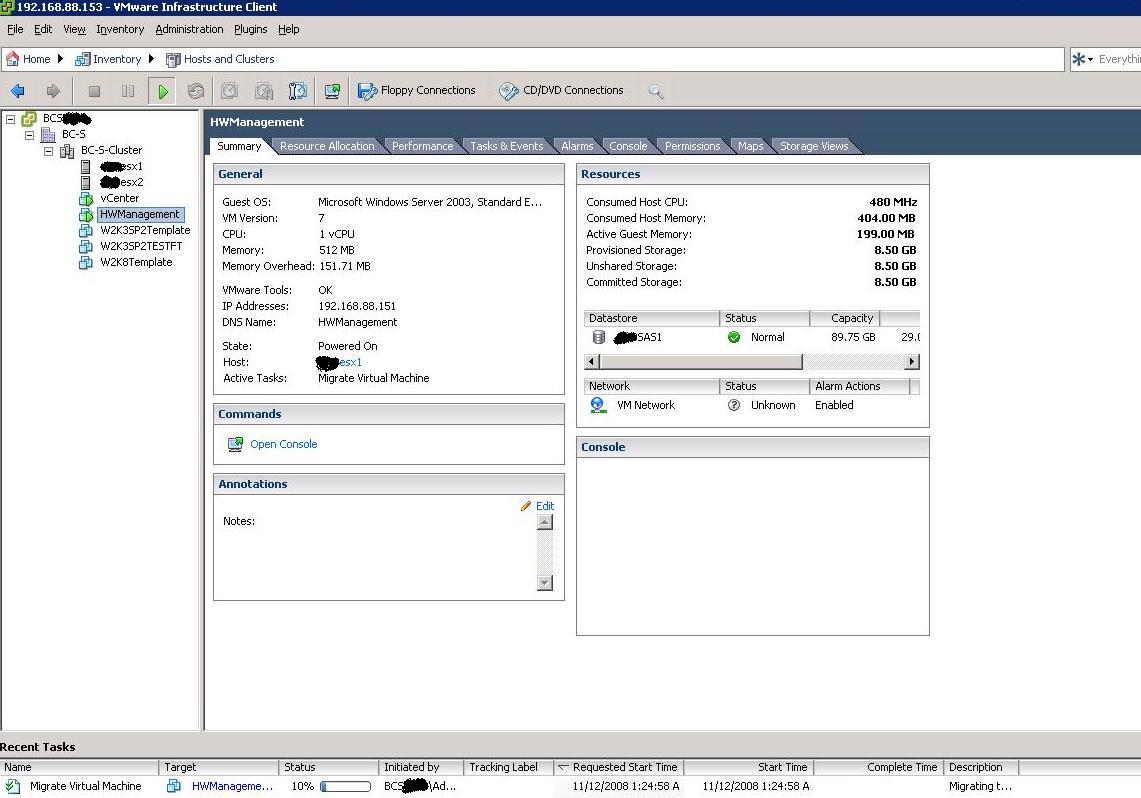
Task: Click the forward arrow in toolbar
Action: coord(52,91)
